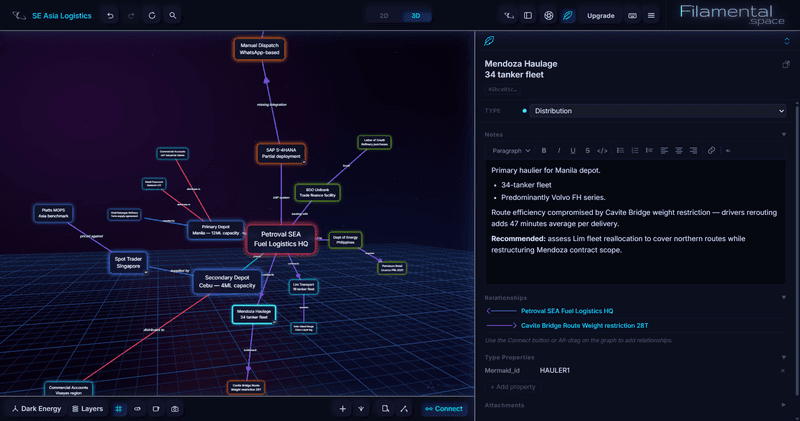This screenshot has height=421, width=800.
Task: Take a screenshot with camera icon
Action: pos(175,409)
